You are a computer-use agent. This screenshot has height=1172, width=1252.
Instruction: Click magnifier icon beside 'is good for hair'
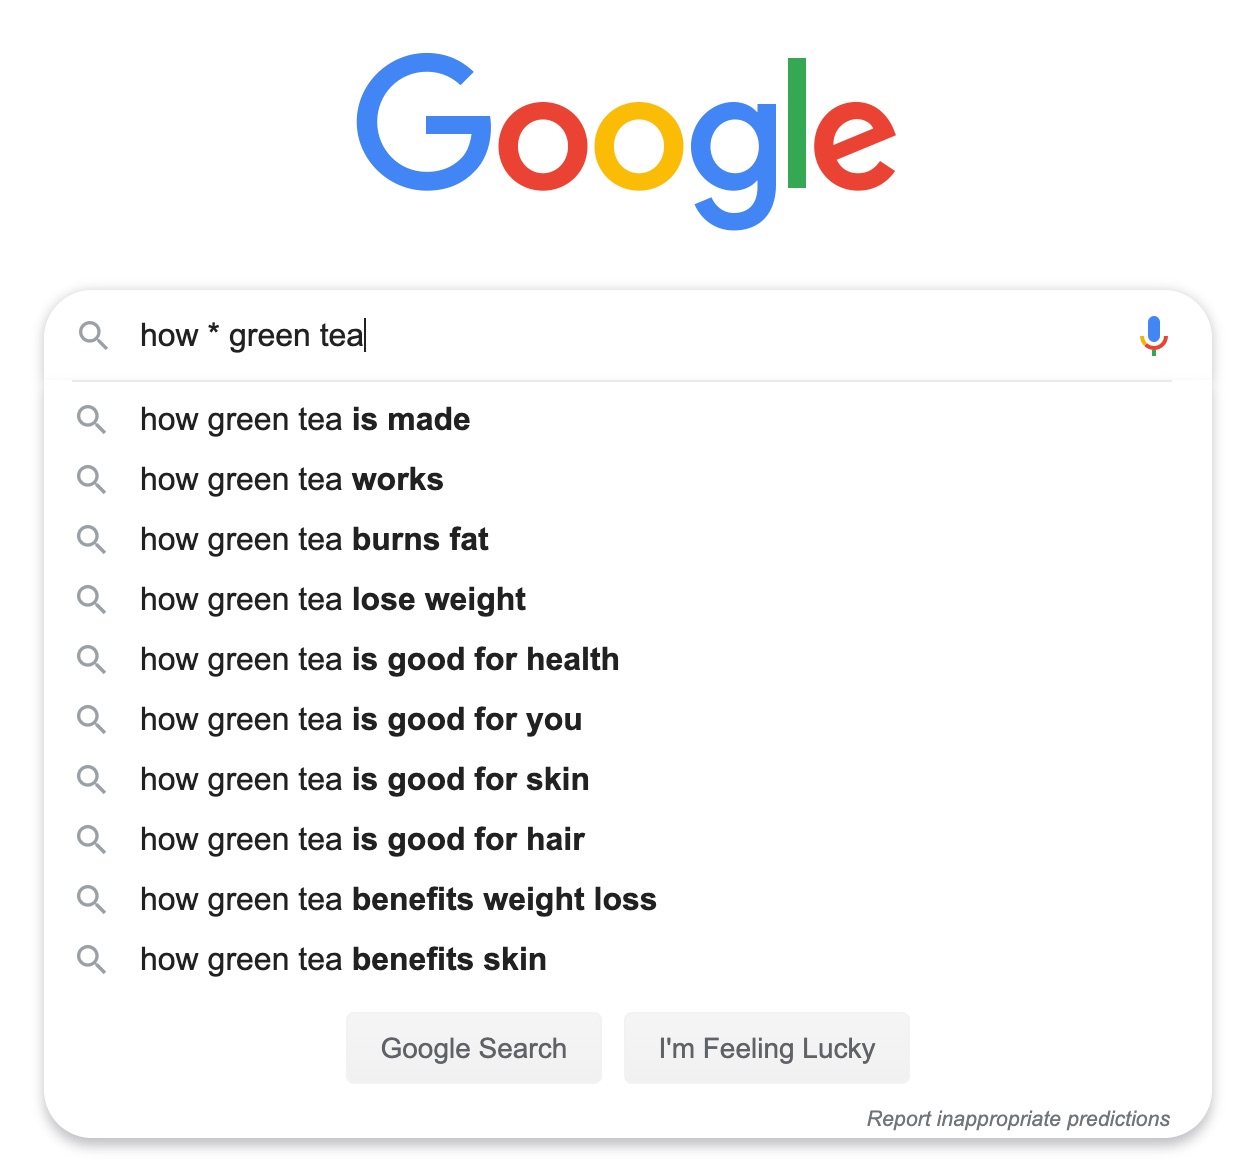coord(91,839)
